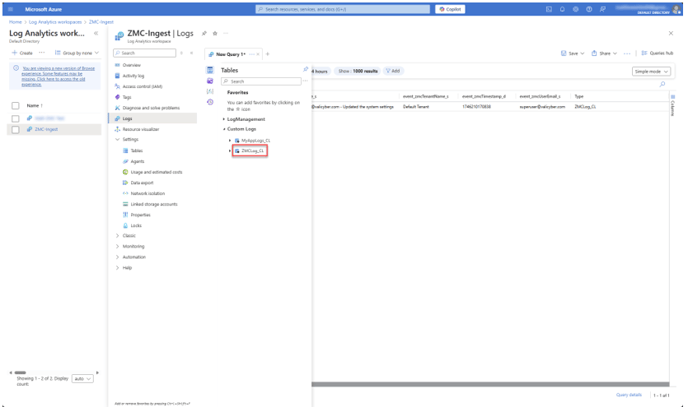Open the help question mark icon
Viewport: 688px width, 407px height.
589,9
